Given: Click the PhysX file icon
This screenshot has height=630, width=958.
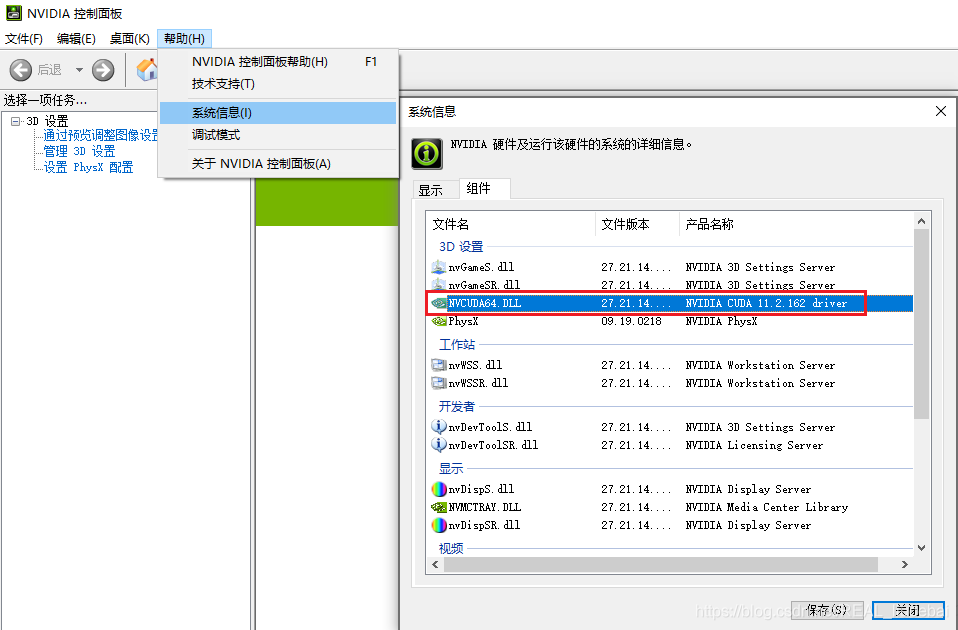Looking at the screenshot, I should point(439,321).
